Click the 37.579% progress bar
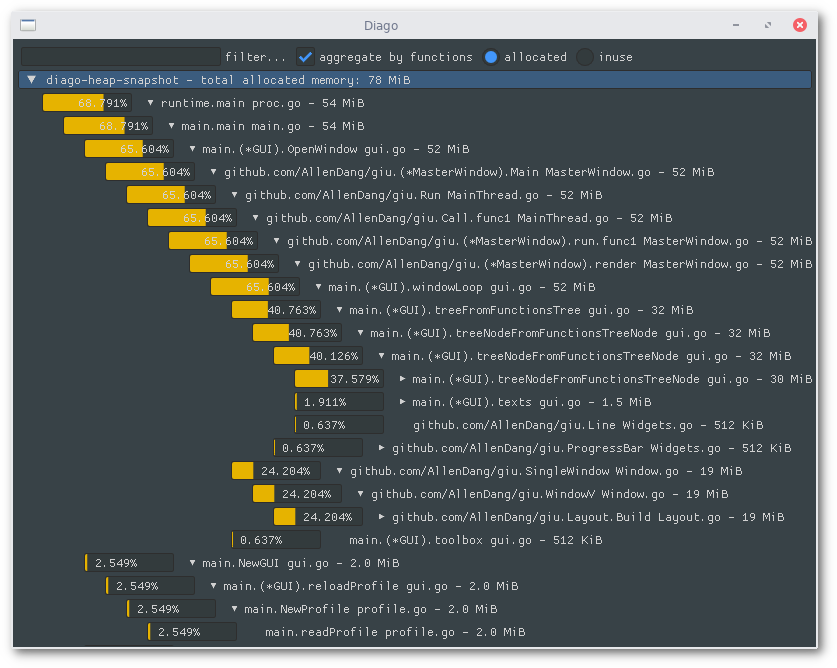837x668 pixels. coord(339,379)
